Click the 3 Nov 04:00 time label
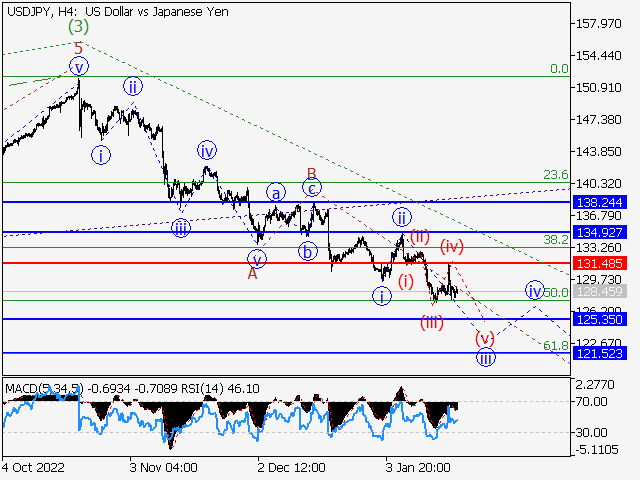The width and height of the screenshot is (640, 480). (x=164, y=467)
